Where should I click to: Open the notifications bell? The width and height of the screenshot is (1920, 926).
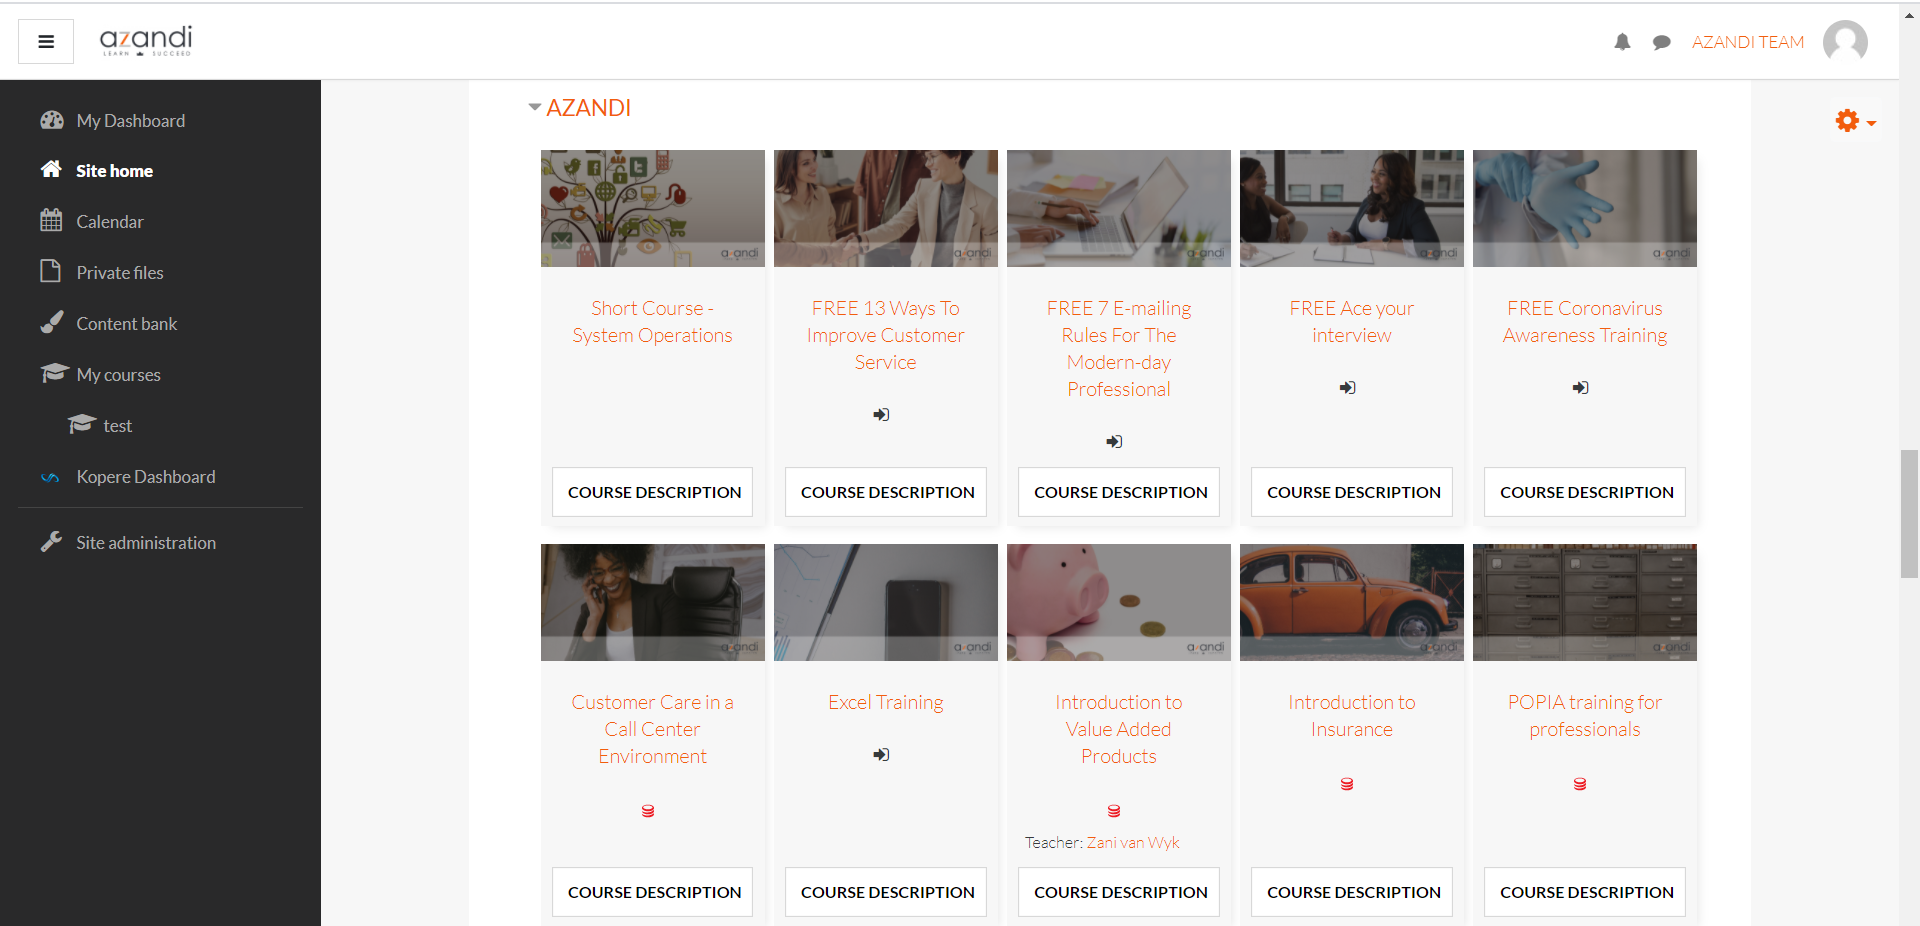[x=1622, y=42]
